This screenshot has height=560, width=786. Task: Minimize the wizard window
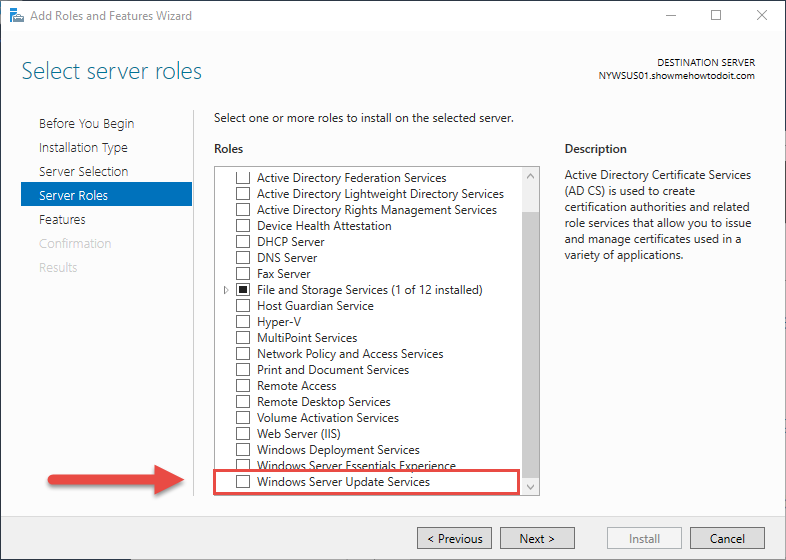click(x=671, y=16)
